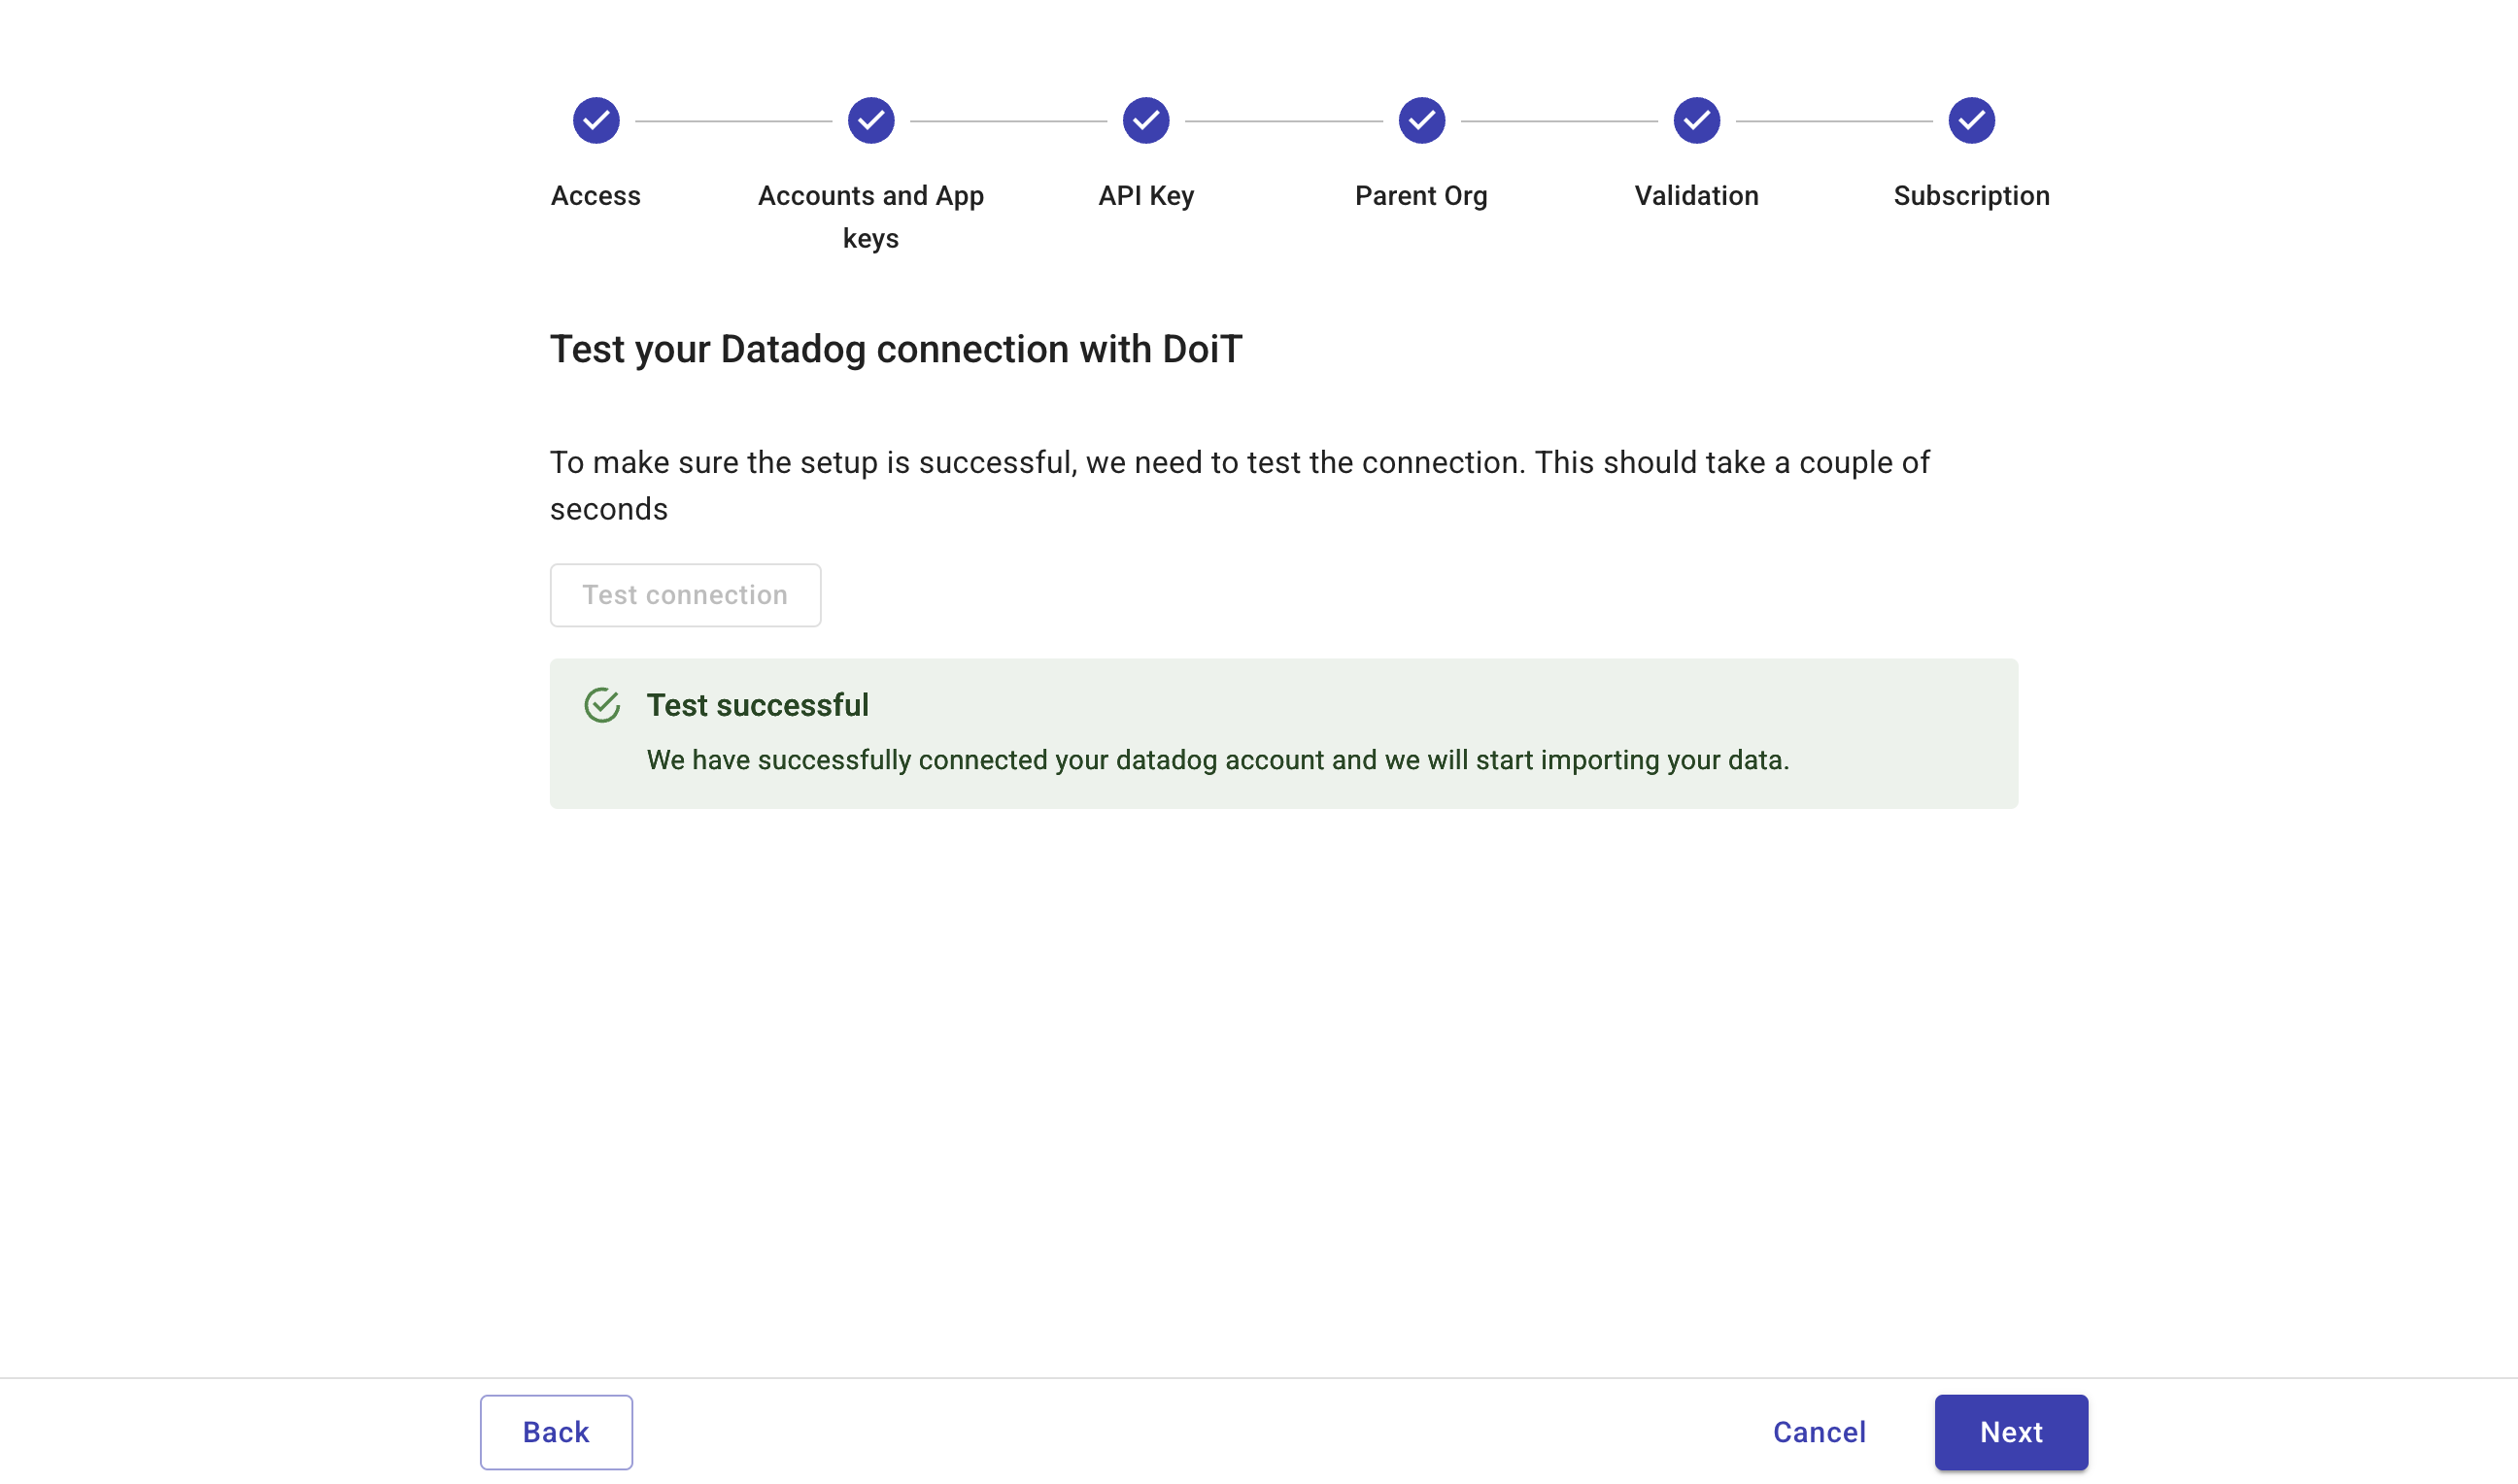2518x1484 pixels.
Task: Click the Accounts and App keys step icon
Action: (870, 119)
